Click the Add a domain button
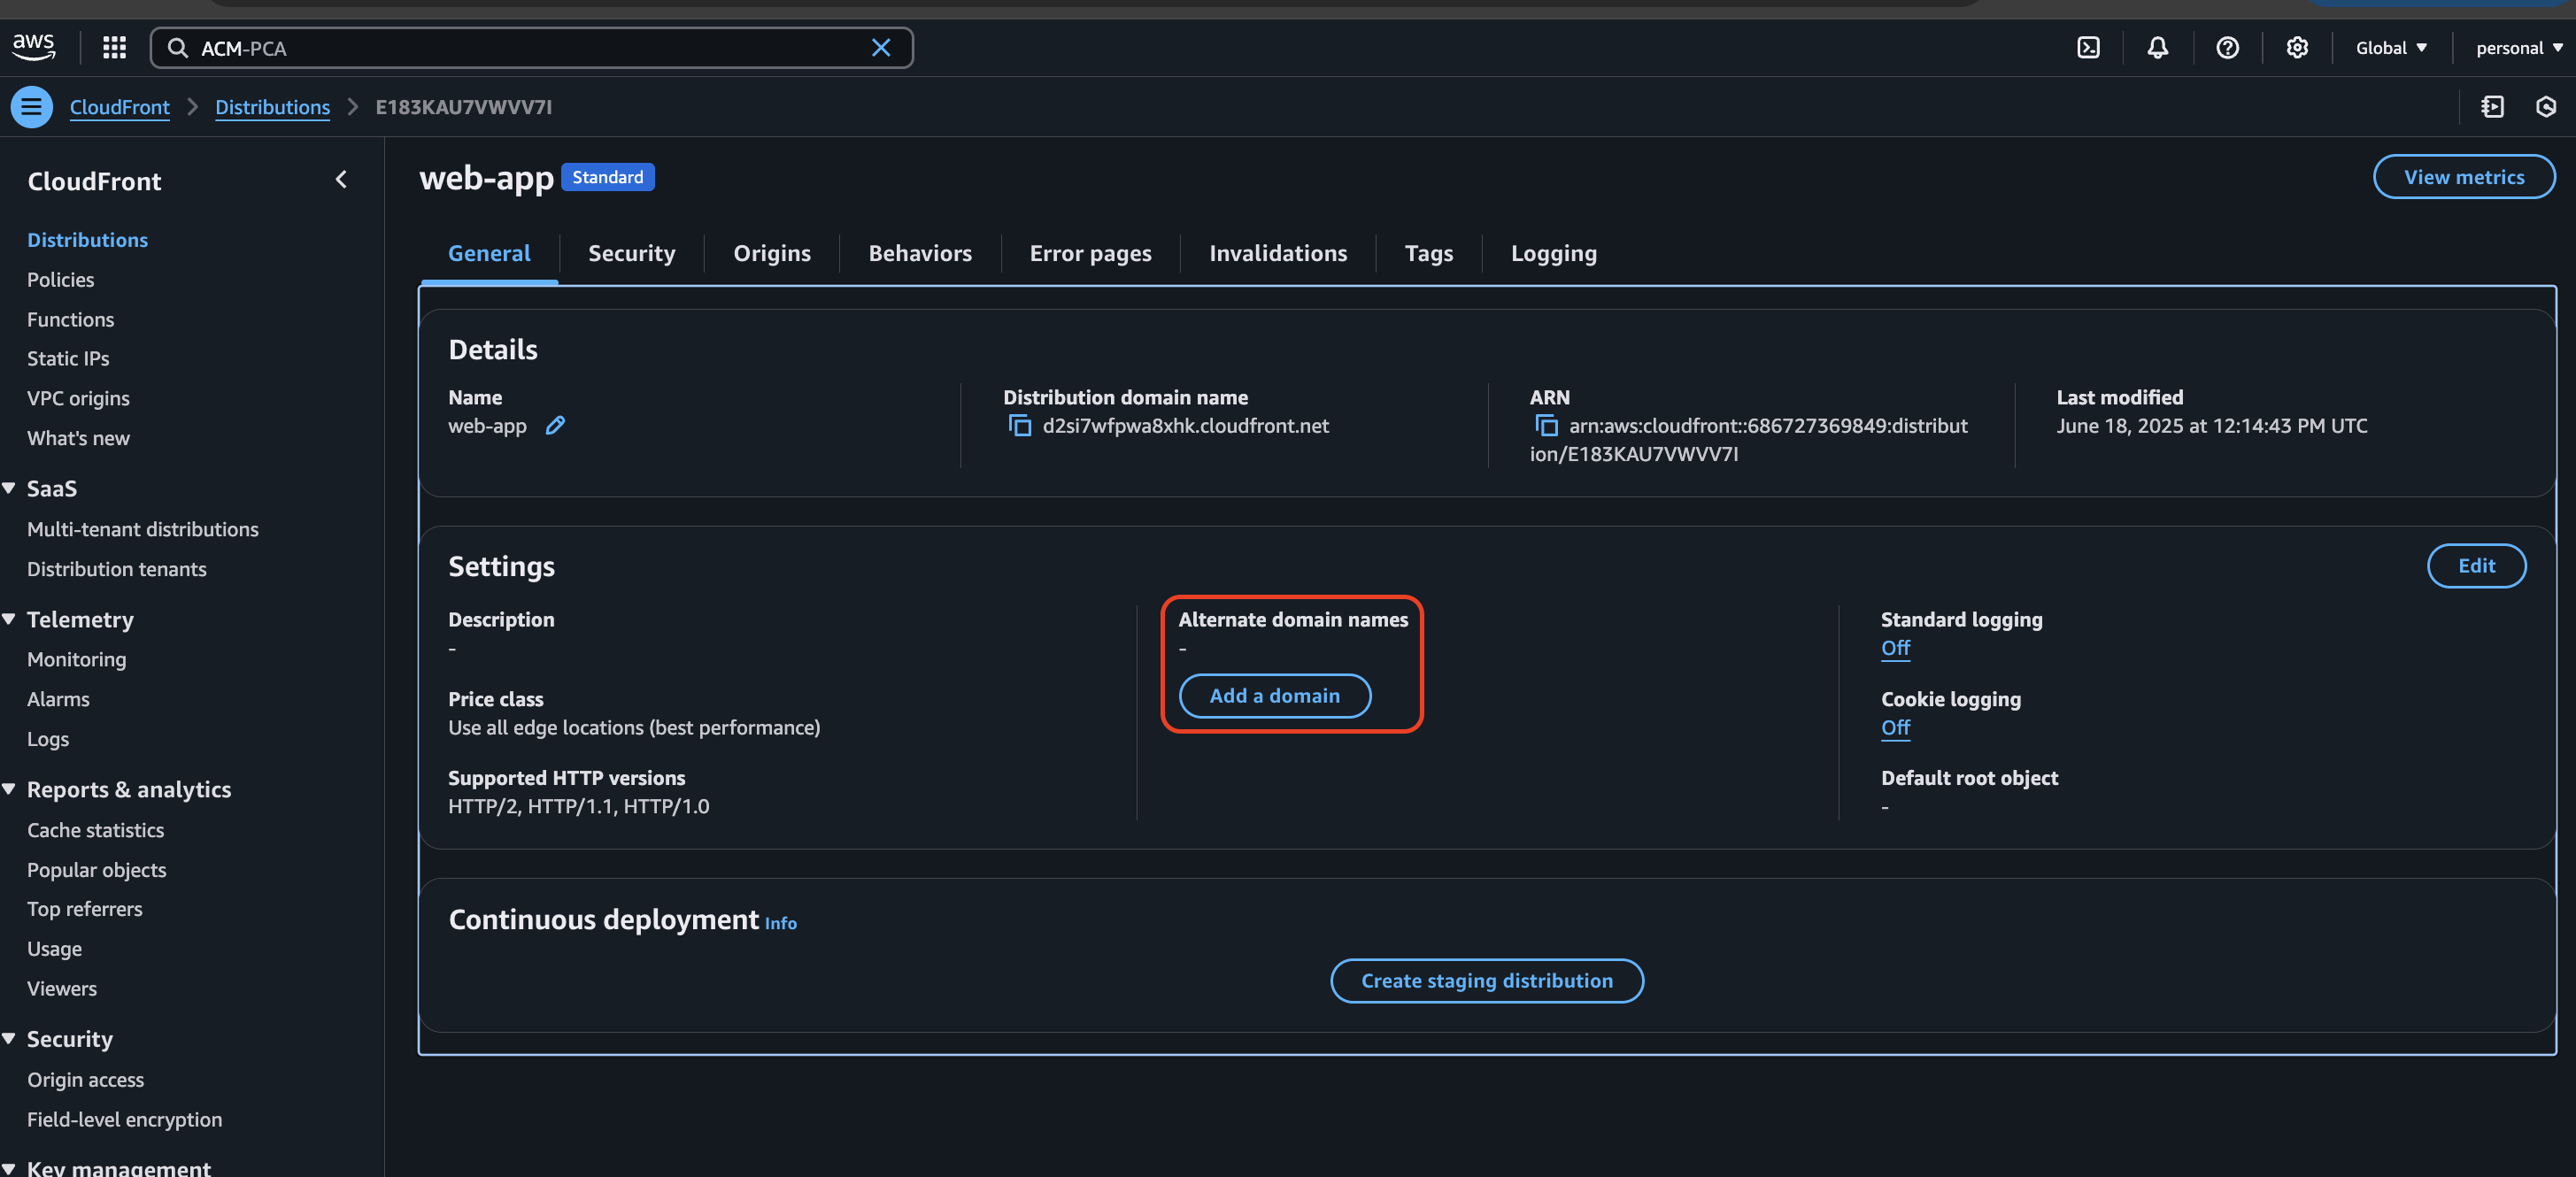 [1274, 696]
